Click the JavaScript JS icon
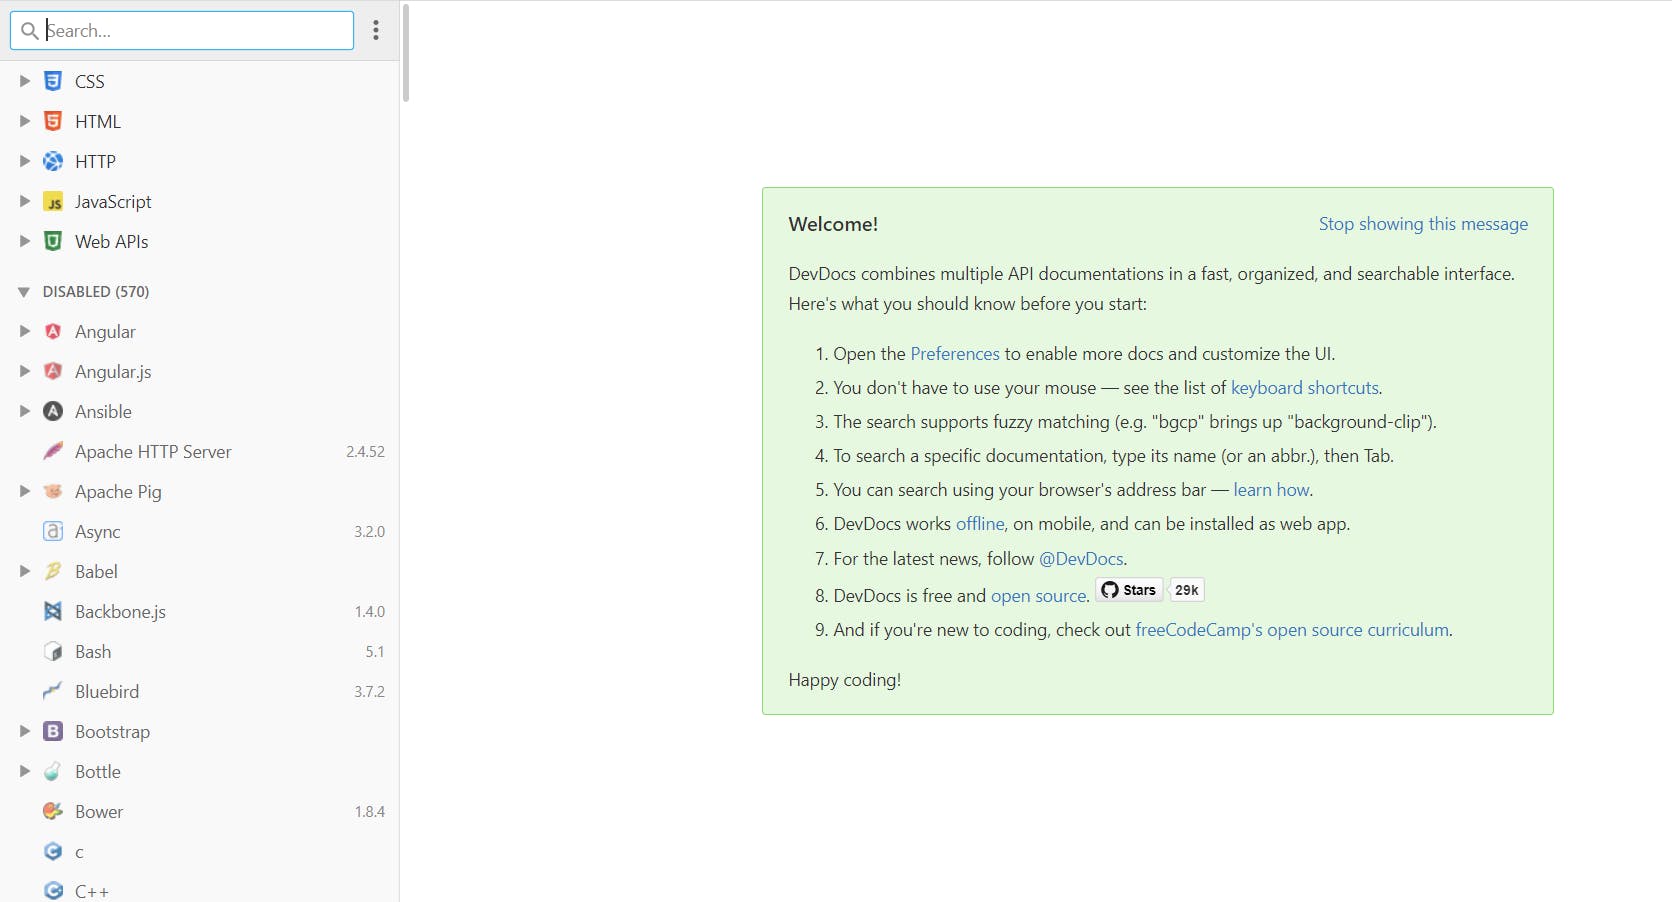The width and height of the screenshot is (1672, 902). tap(53, 201)
